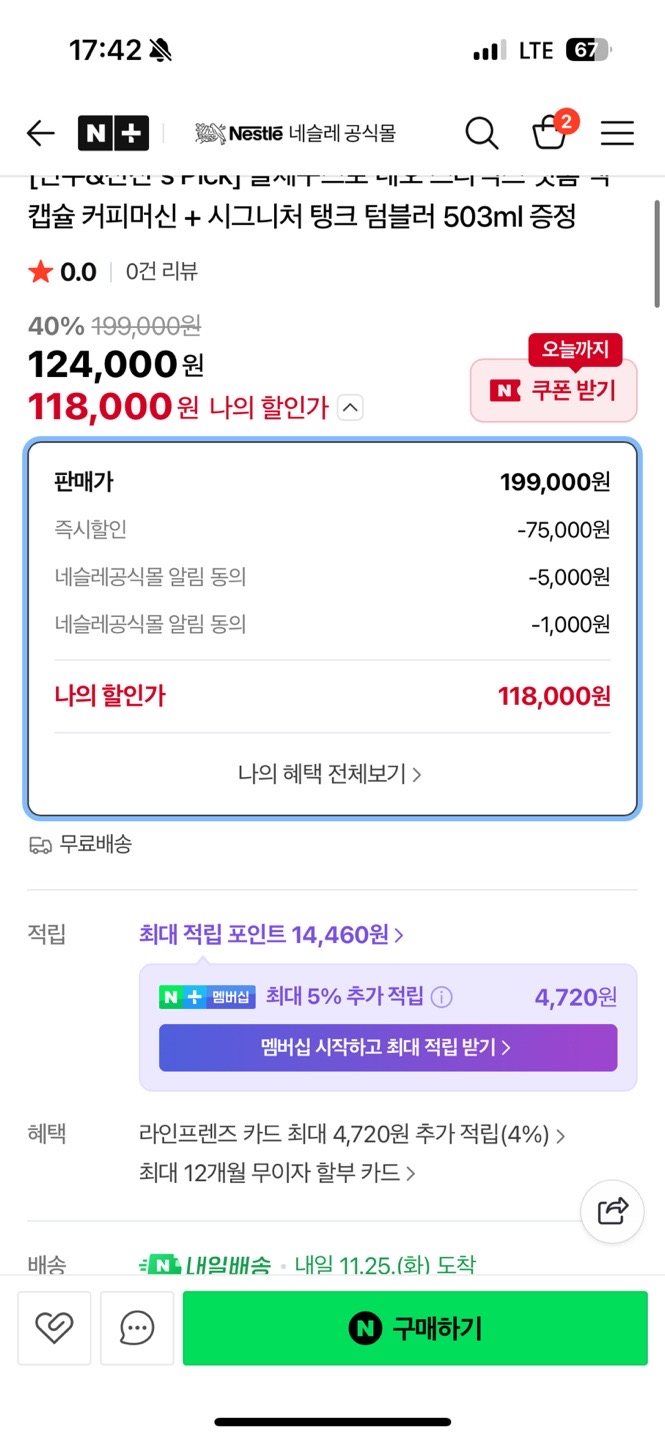Open the chat inquiry icon
Image resolution: width=665 pixels, height=1440 pixels.
click(137, 1328)
